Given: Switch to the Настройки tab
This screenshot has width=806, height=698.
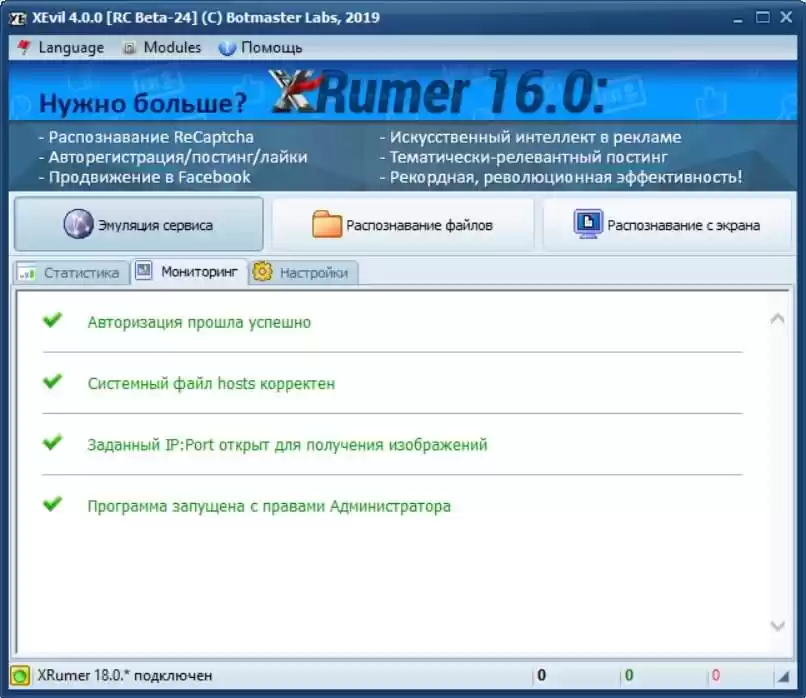Looking at the screenshot, I should 303,272.
